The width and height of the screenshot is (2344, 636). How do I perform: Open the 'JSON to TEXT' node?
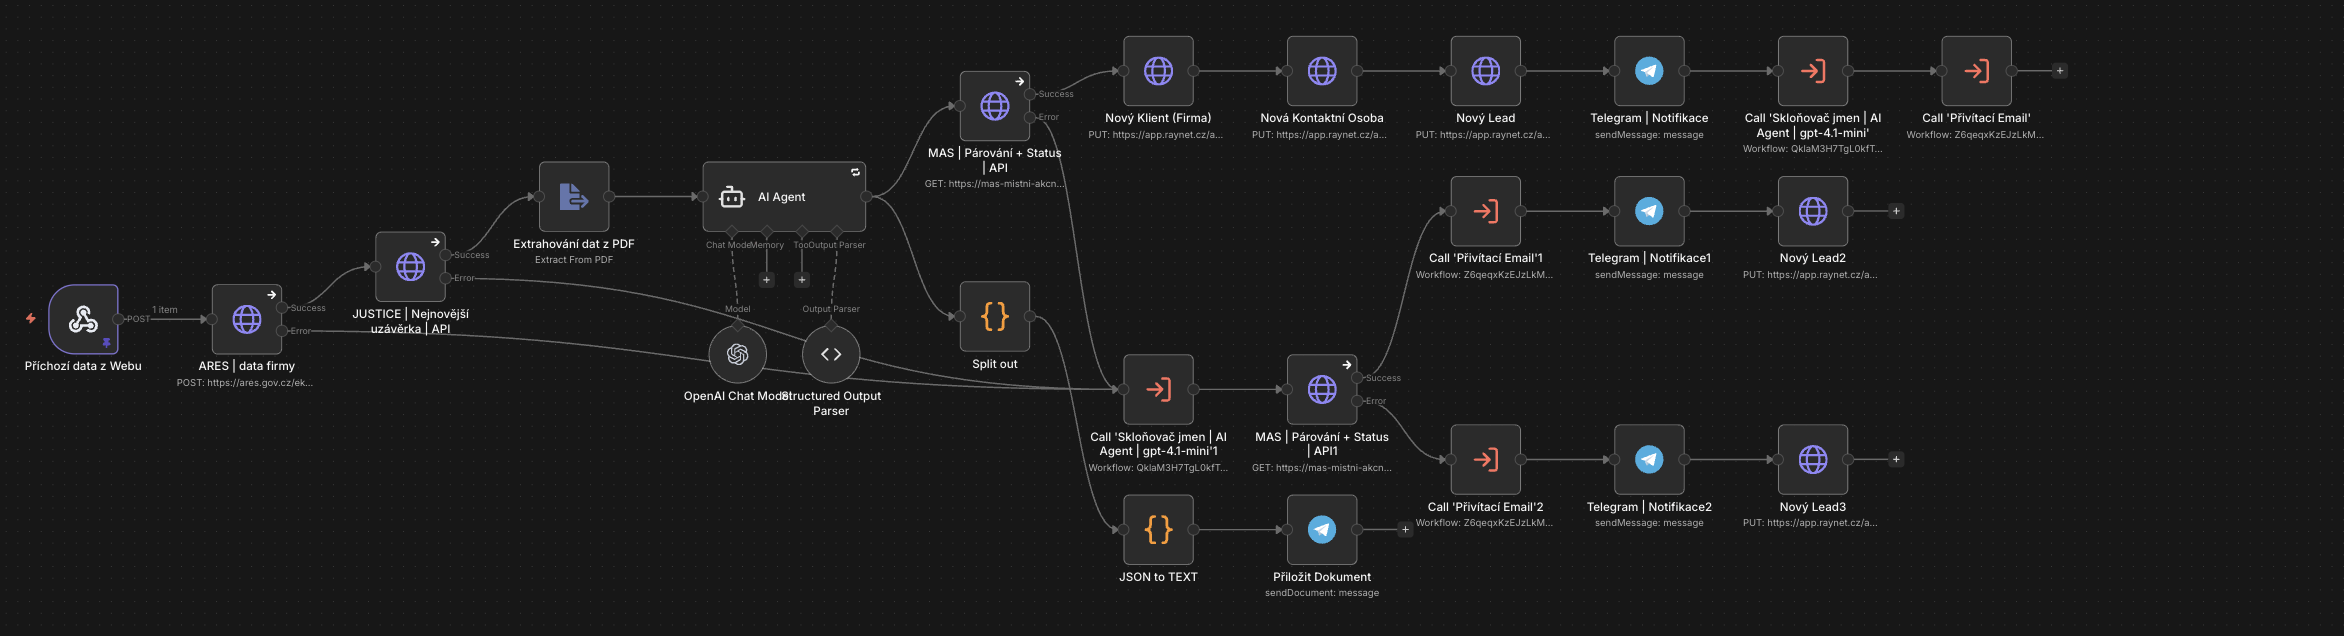click(1158, 530)
